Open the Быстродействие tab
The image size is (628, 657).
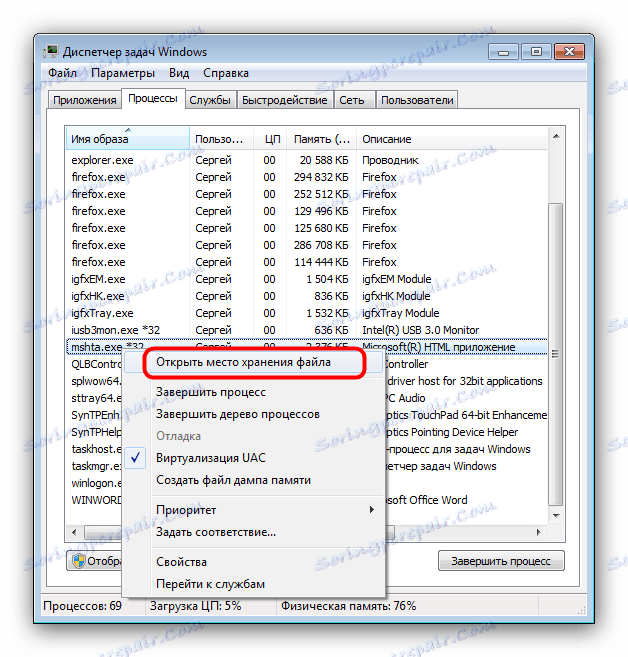click(x=284, y=100)
